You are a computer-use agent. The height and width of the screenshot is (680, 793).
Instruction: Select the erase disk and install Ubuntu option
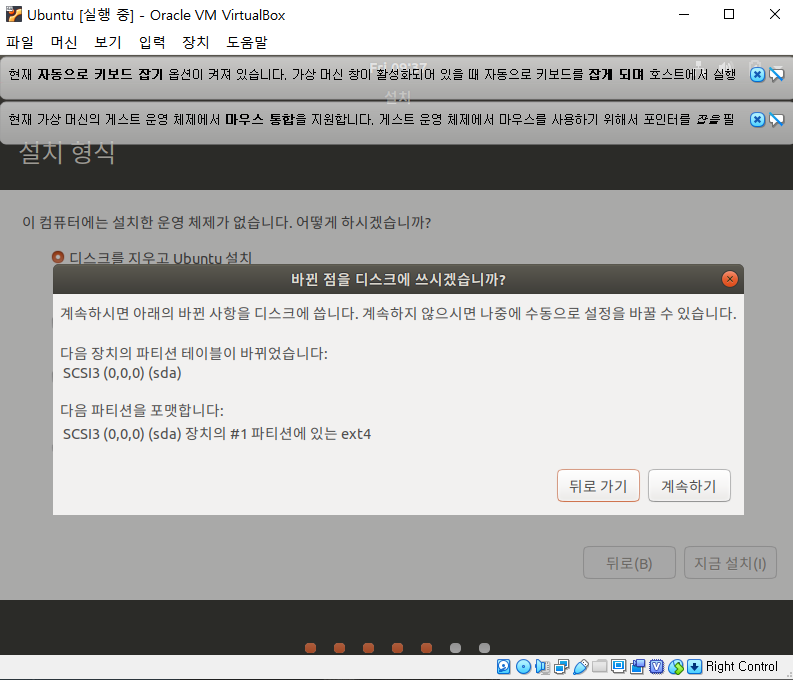click(x=58, y=257)
